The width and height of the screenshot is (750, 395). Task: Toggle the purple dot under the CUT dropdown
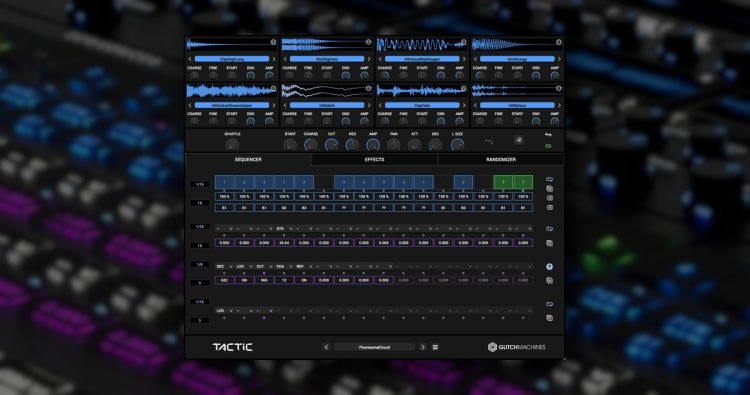264,273
